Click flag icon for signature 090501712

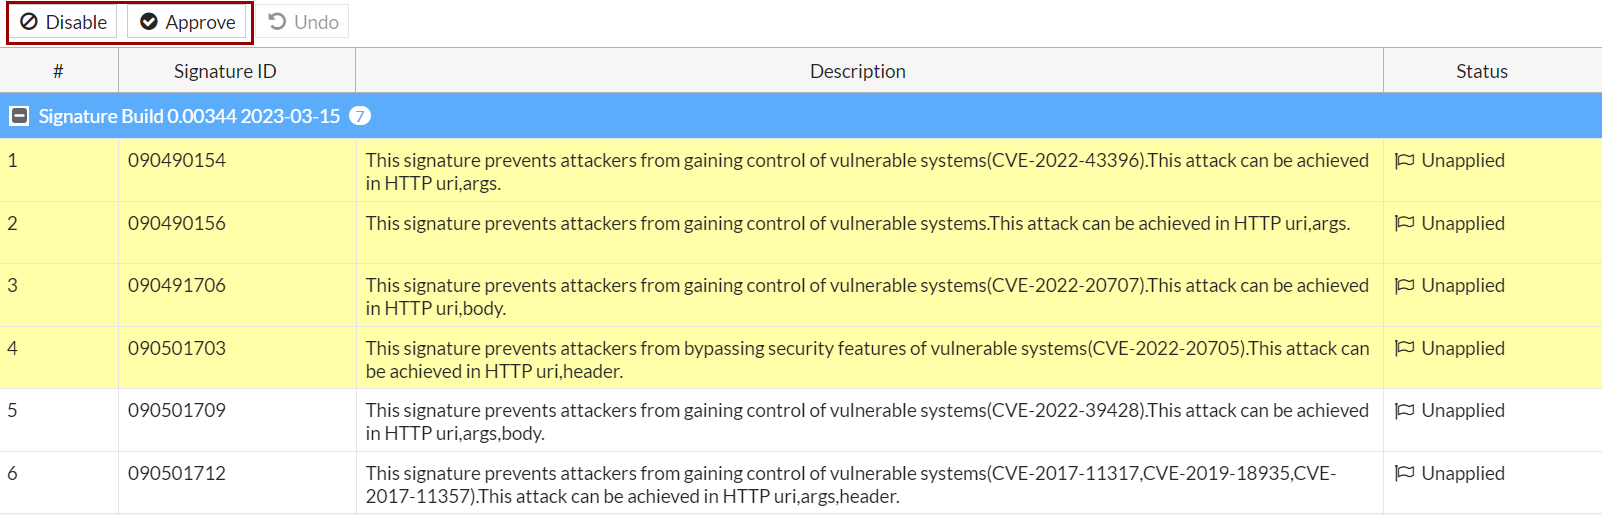point(1404,473)
